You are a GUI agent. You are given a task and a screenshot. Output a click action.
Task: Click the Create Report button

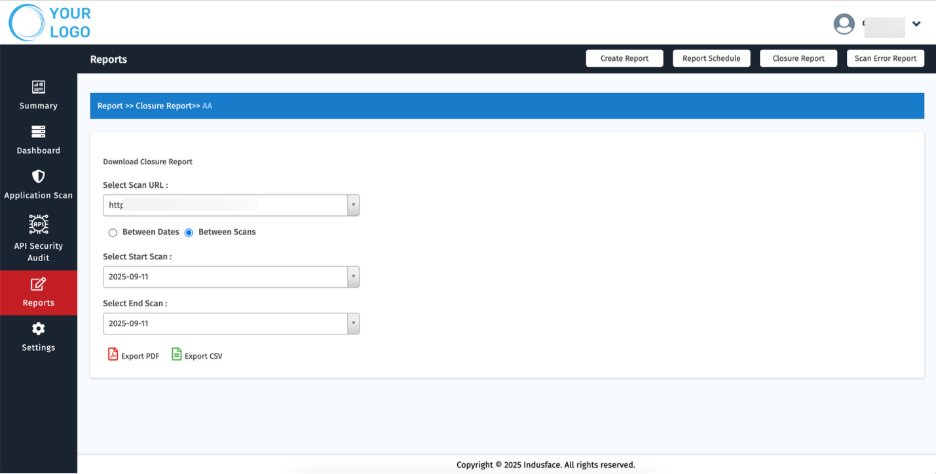pos(624,59)
